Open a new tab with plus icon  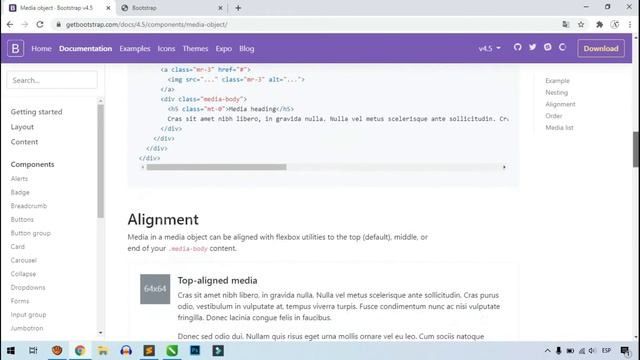(x=238, y=8)
